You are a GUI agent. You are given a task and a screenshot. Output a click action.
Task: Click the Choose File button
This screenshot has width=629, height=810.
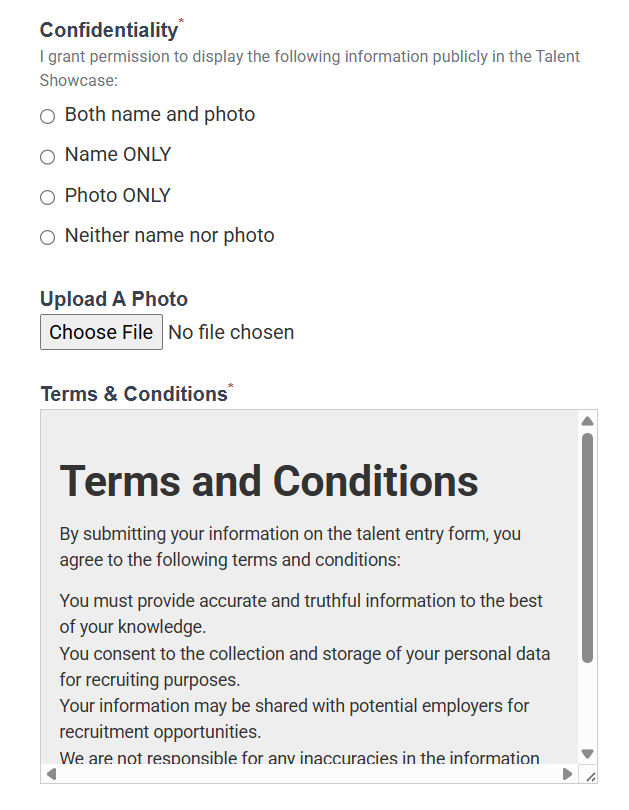click(x=101, y=332)
